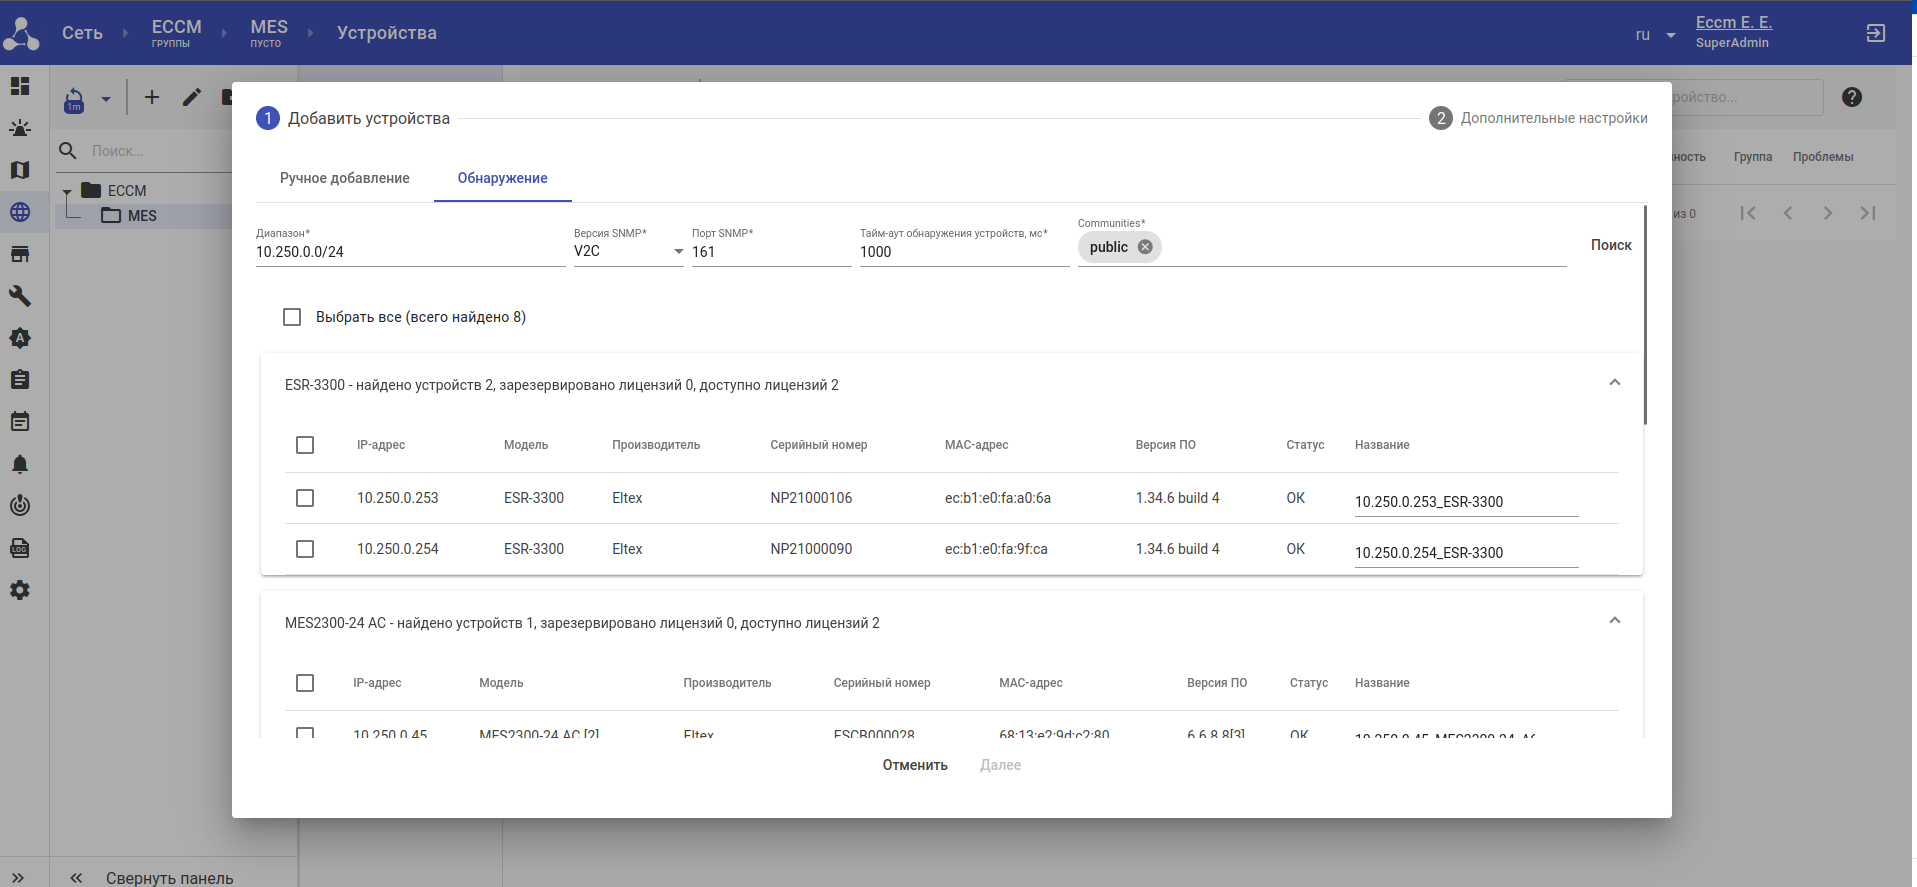Screen dimensions: 1917x887
Task: Click the 1m auto-refresh icon
Action: [x=74, y=100]
